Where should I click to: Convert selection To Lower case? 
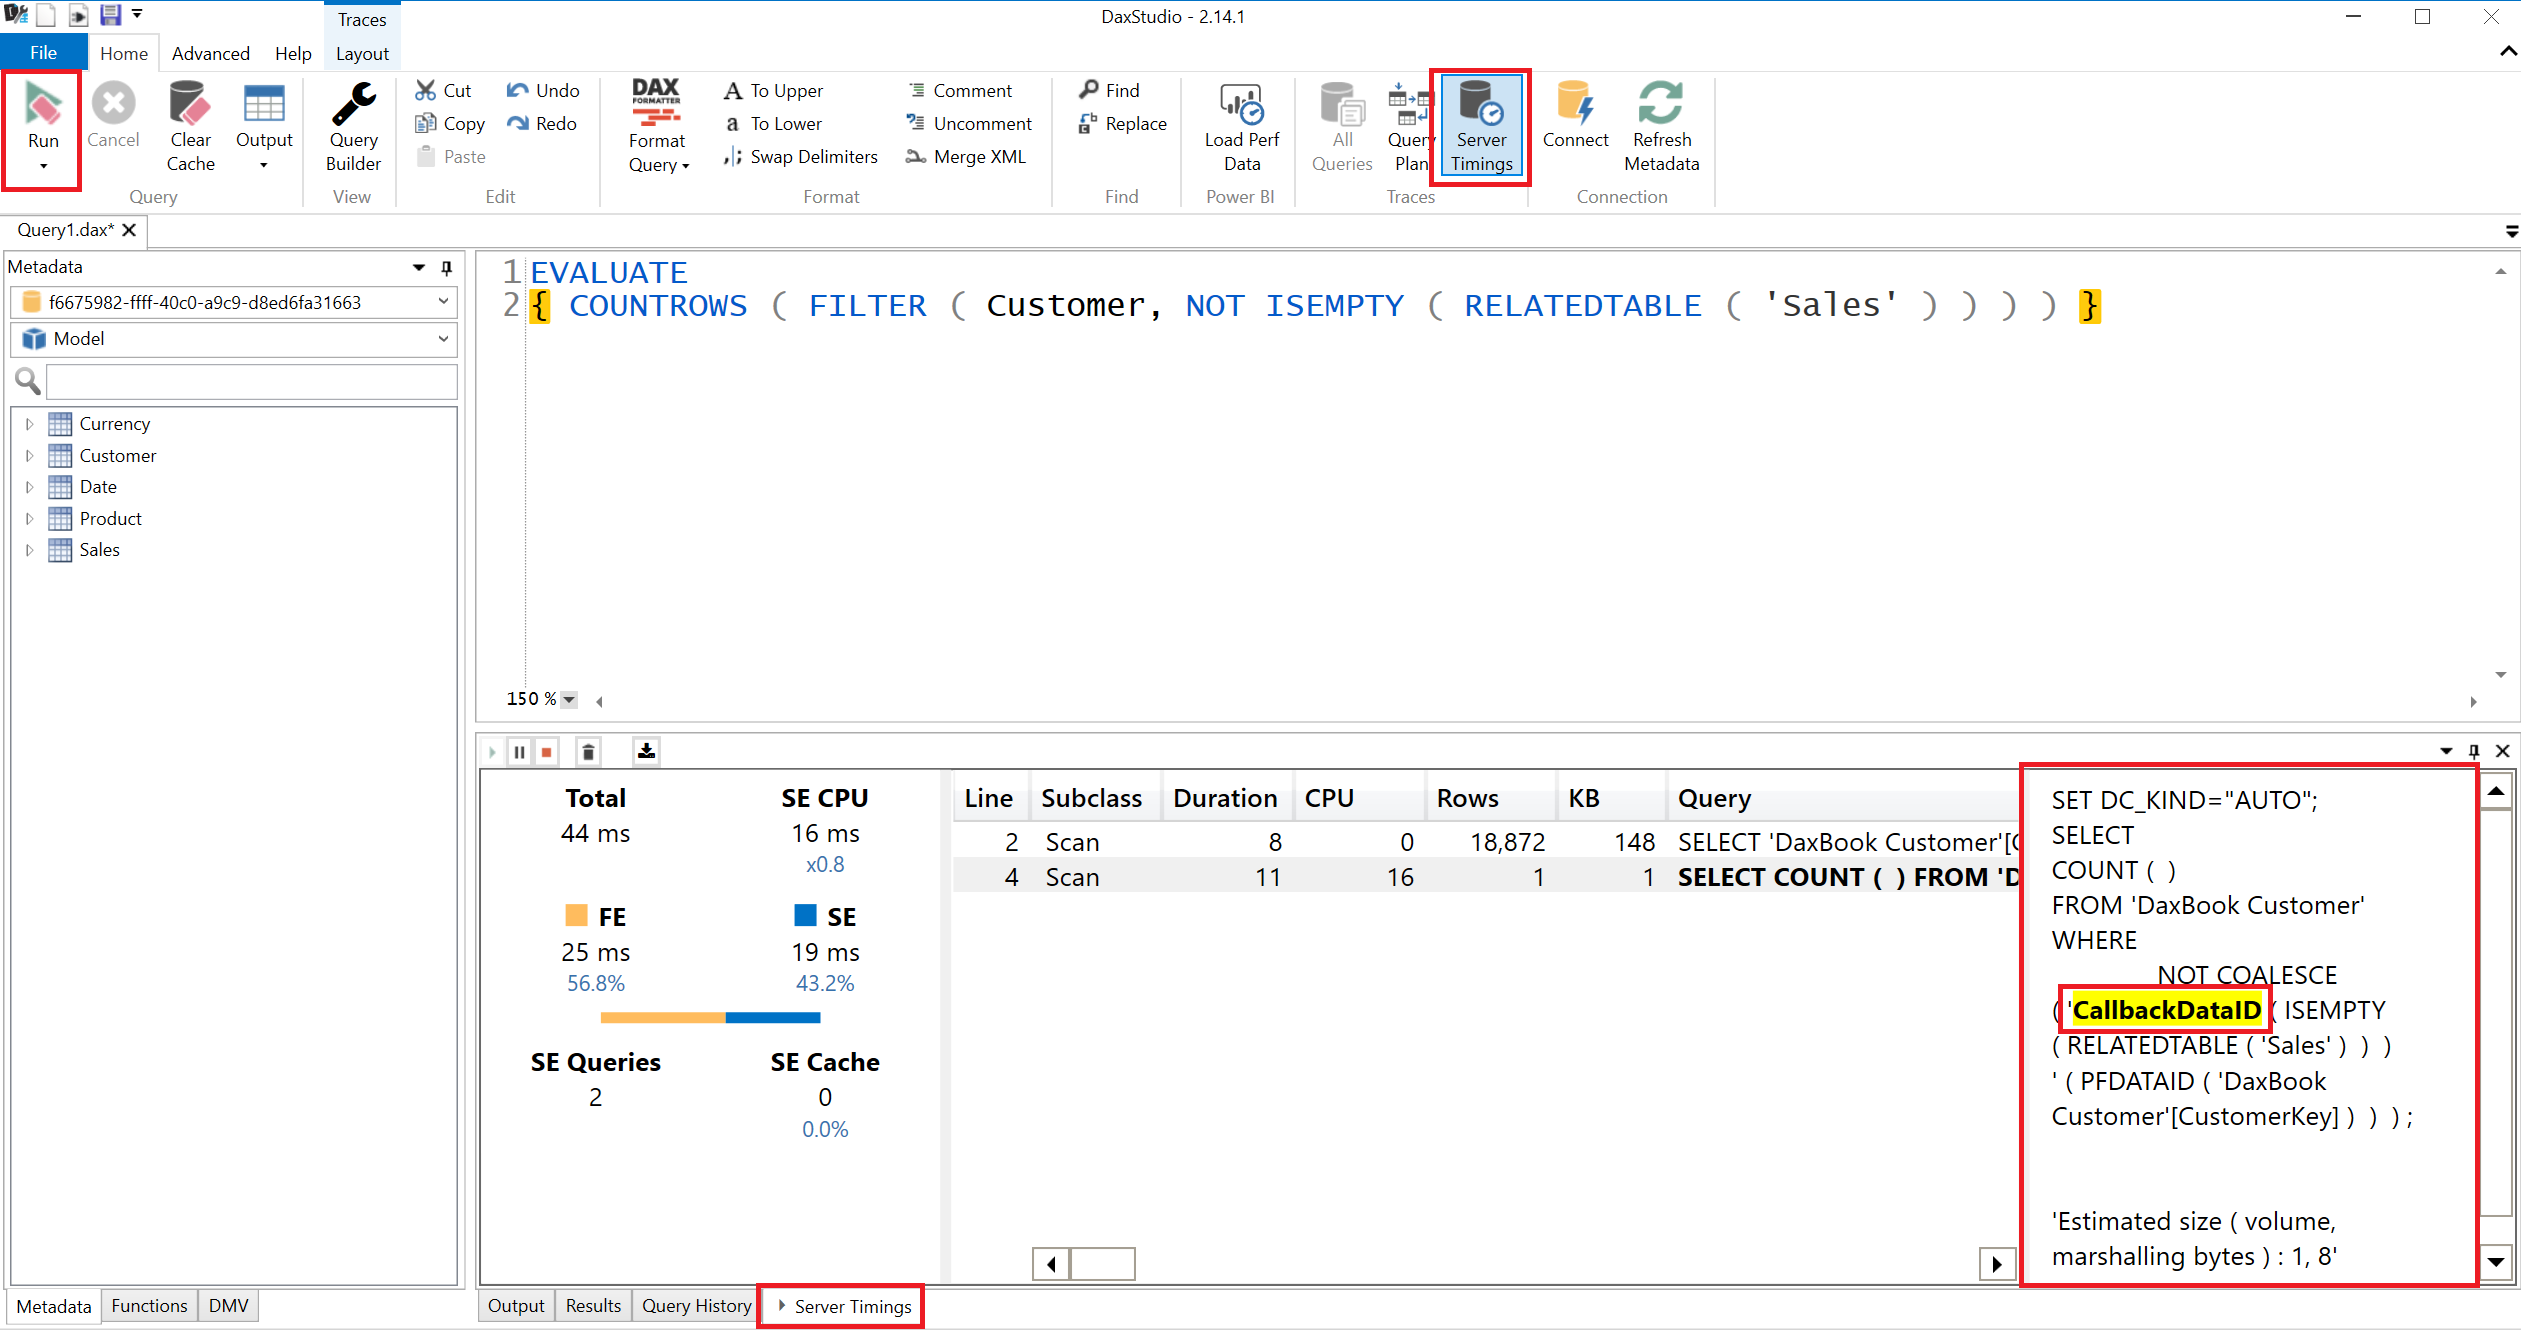(x=773, y=123)
